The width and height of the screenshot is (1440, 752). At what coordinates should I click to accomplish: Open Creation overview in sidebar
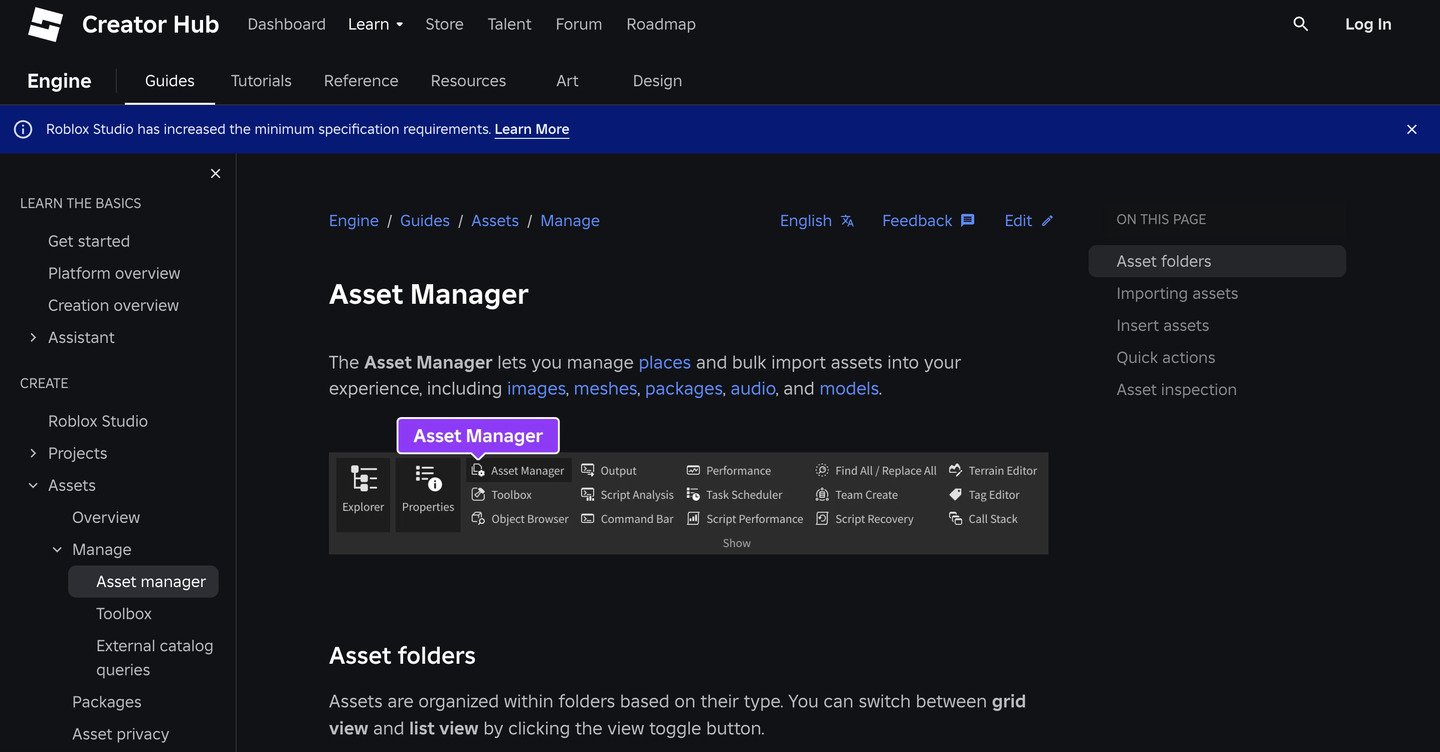click(113, 305)
